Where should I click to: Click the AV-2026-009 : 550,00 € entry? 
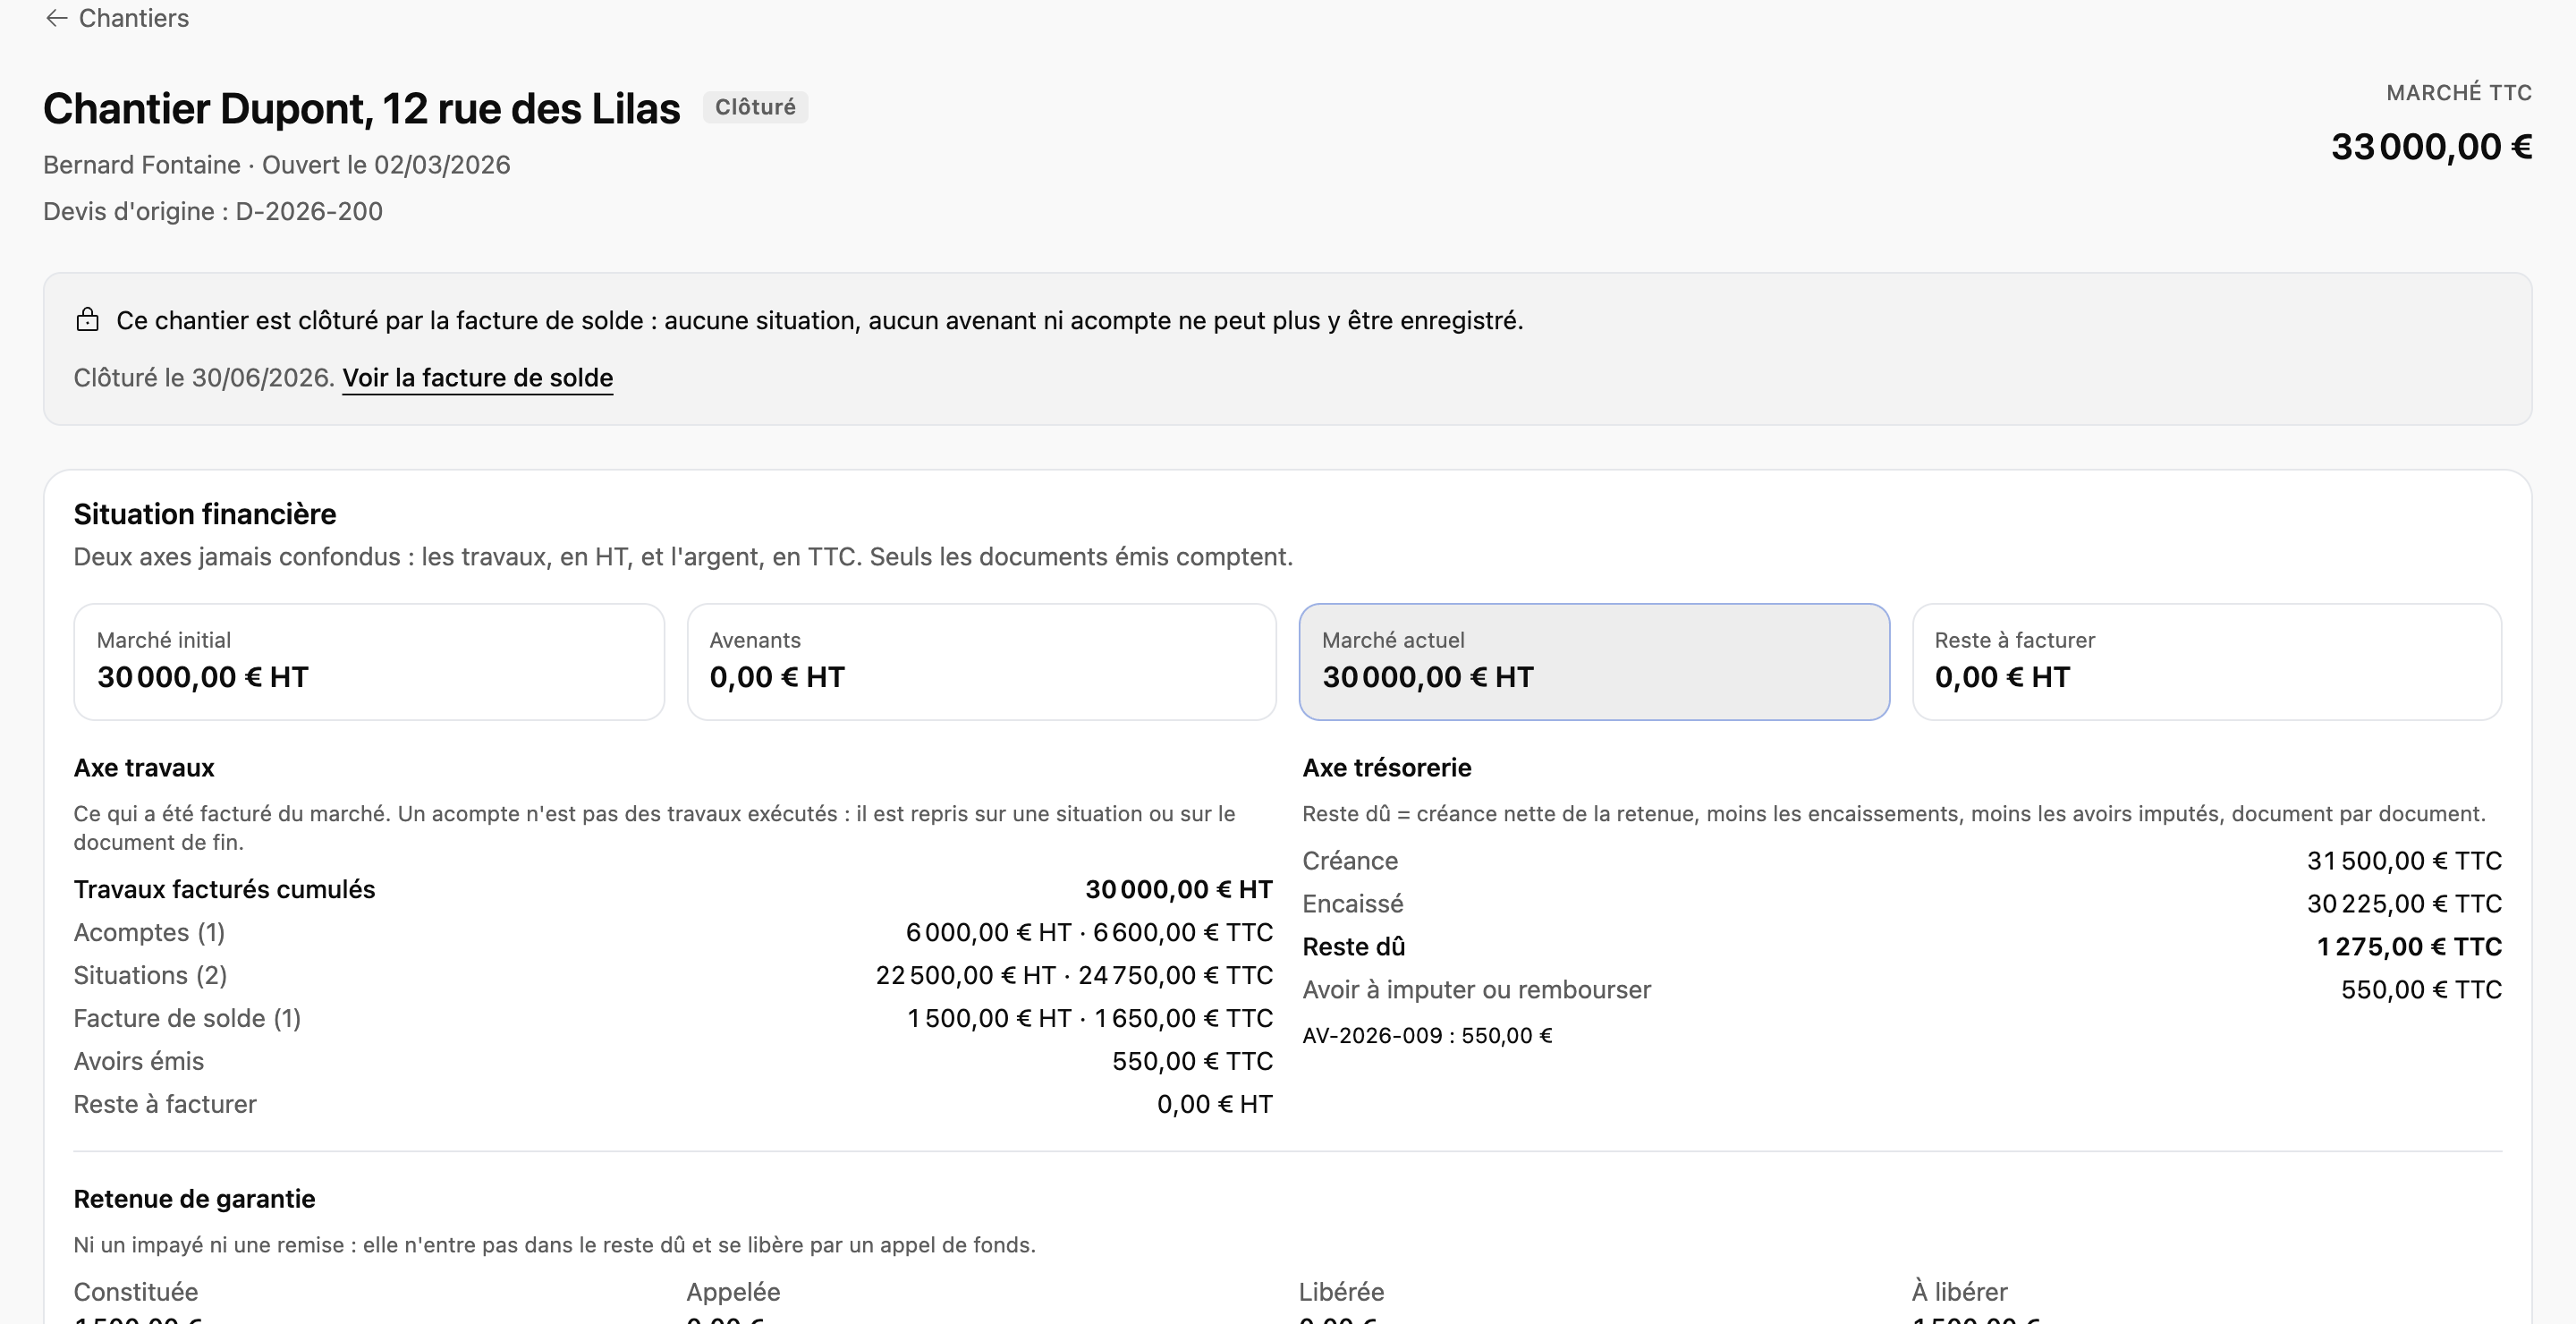pyautogui.click(x=1427, y=1035)
